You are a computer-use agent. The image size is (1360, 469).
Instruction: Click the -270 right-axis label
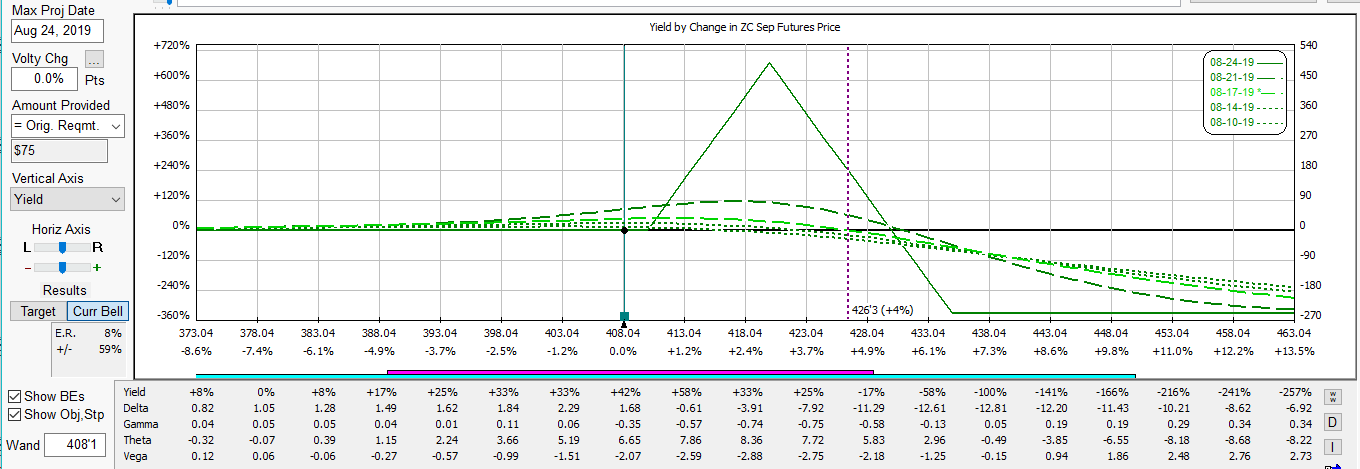click(x=1311, y=316)
